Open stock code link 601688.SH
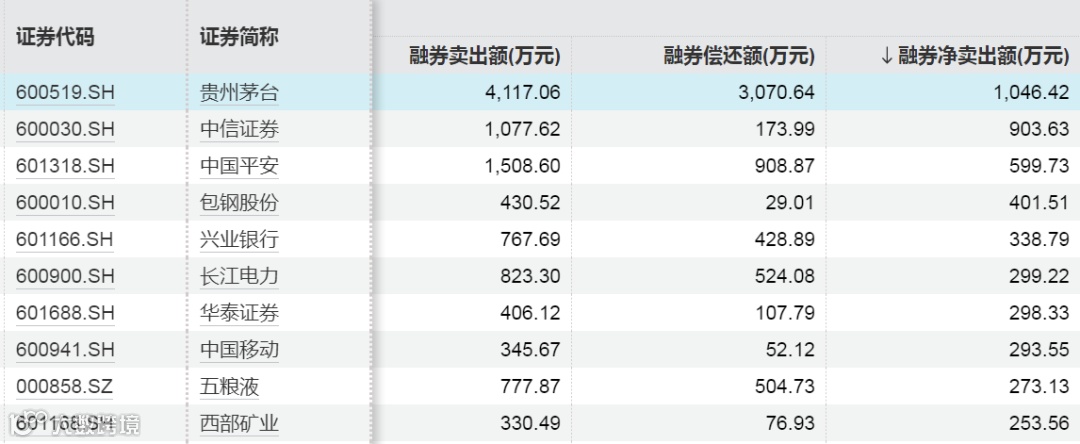The width and height of the screenshot is (1080, 444). [x=65, y=313]
